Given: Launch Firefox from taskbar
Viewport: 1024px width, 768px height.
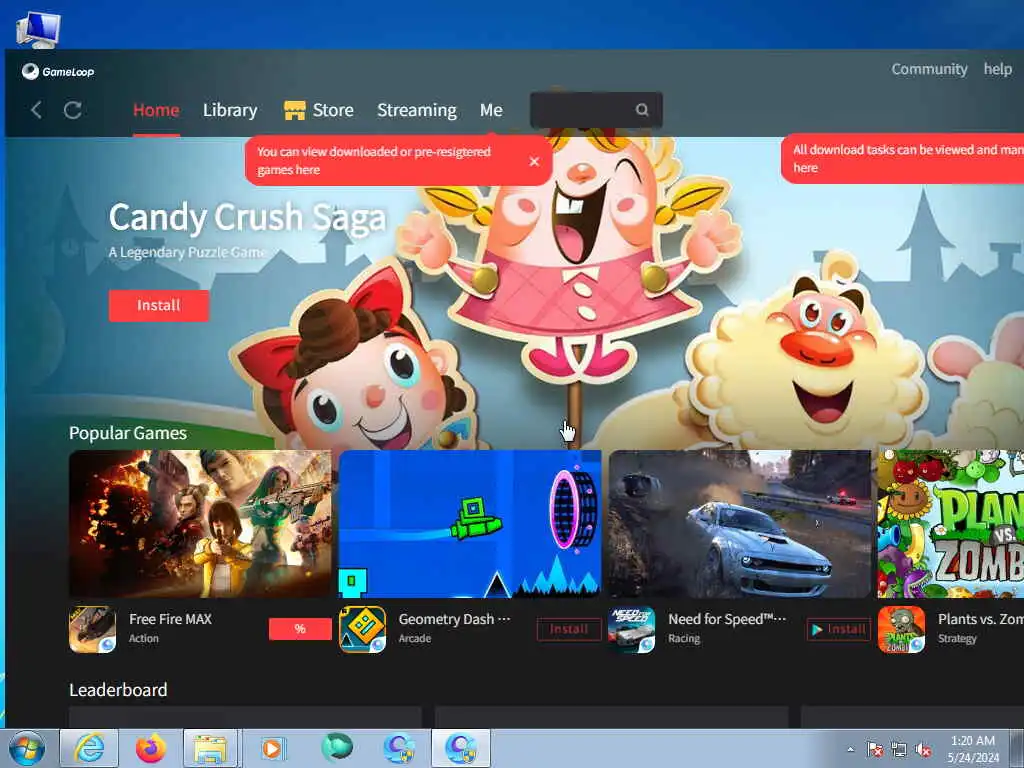Looking at the screenshot, I should click(151, 748).
